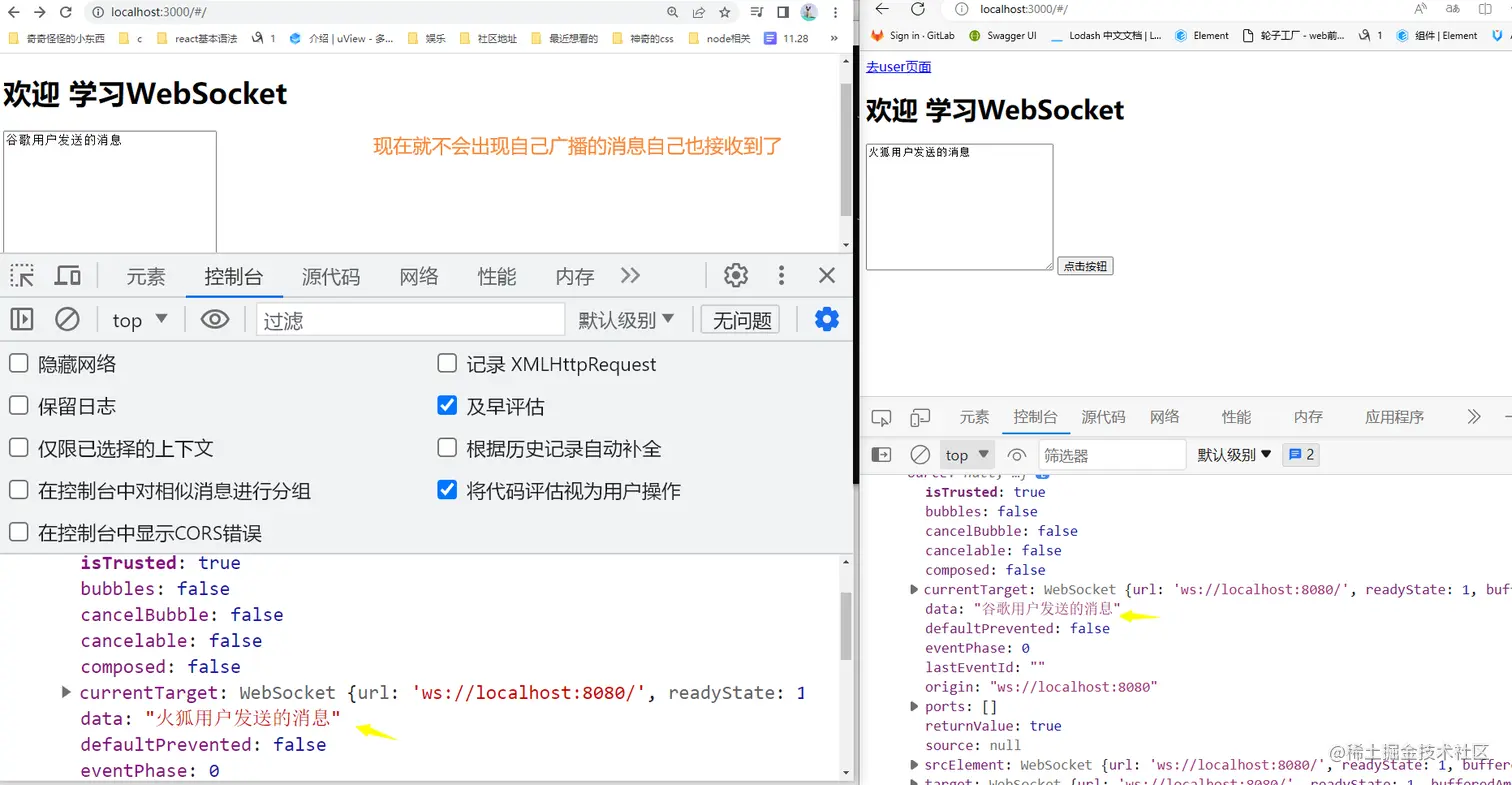
Task: Reload the page in Chrome window
Action: click(x=66, y=12)
